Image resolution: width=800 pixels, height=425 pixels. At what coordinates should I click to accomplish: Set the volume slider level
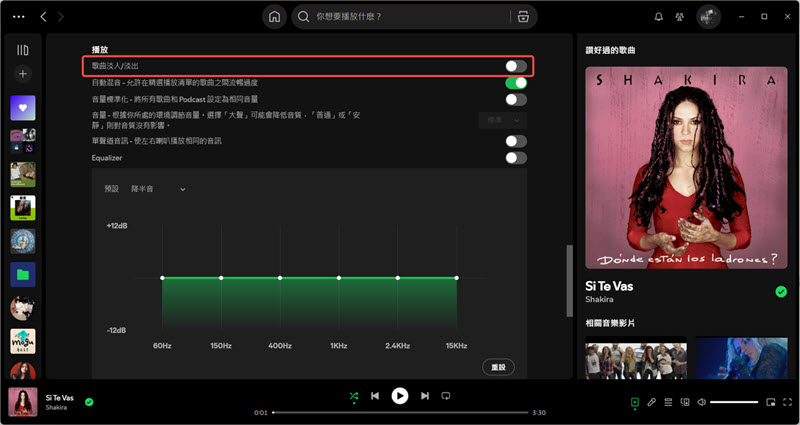[x=734, y=403]
